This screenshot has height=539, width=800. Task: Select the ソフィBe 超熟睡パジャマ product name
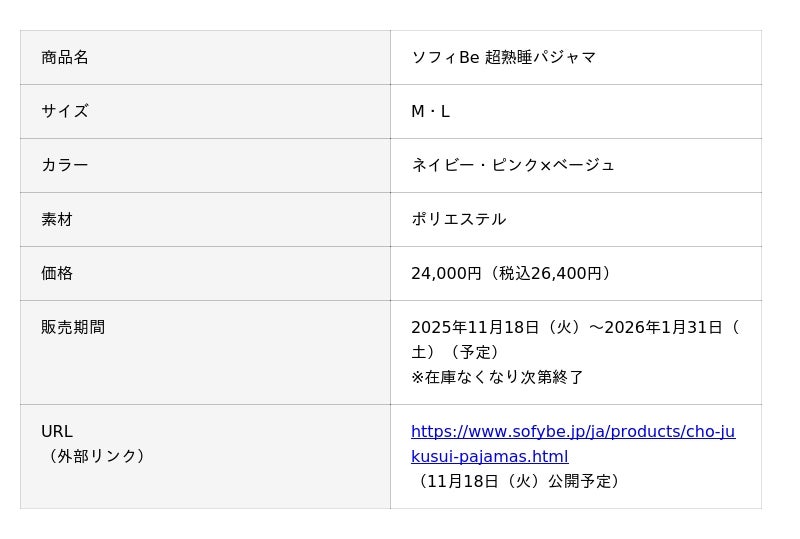click(x=503, y=57)
